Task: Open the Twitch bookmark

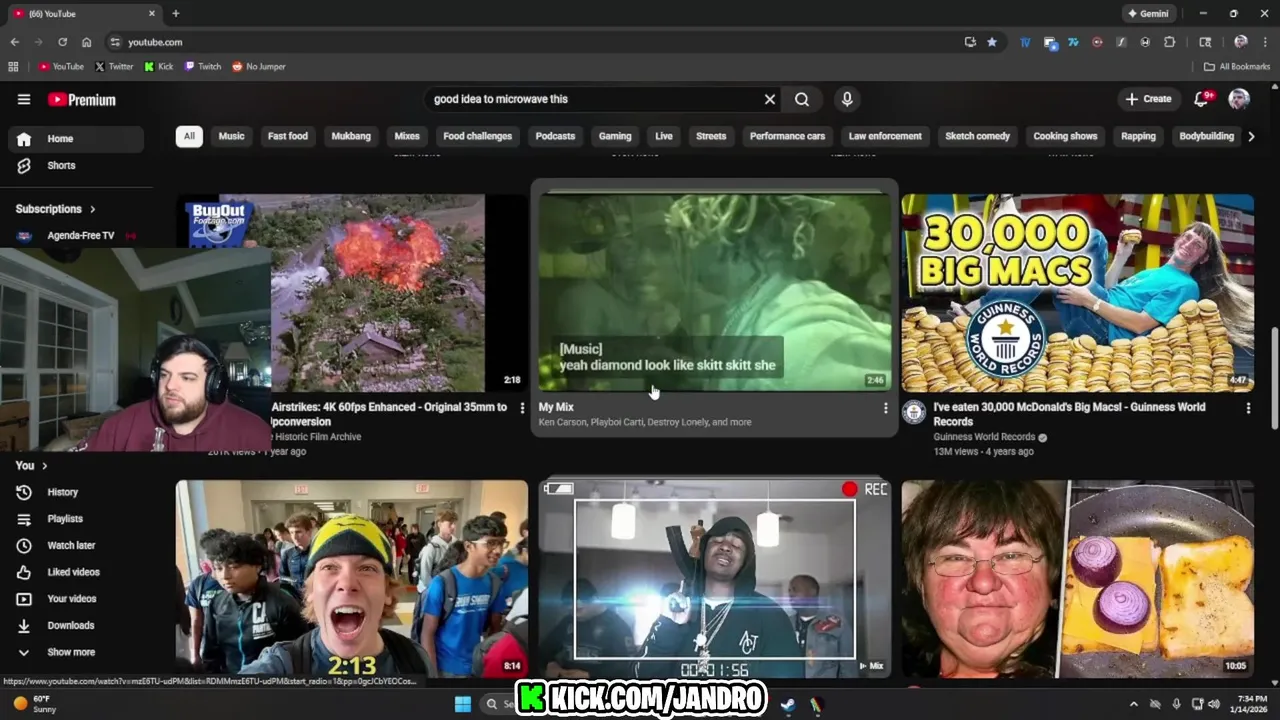Action: pyautogui.click(x=203, y=66)
